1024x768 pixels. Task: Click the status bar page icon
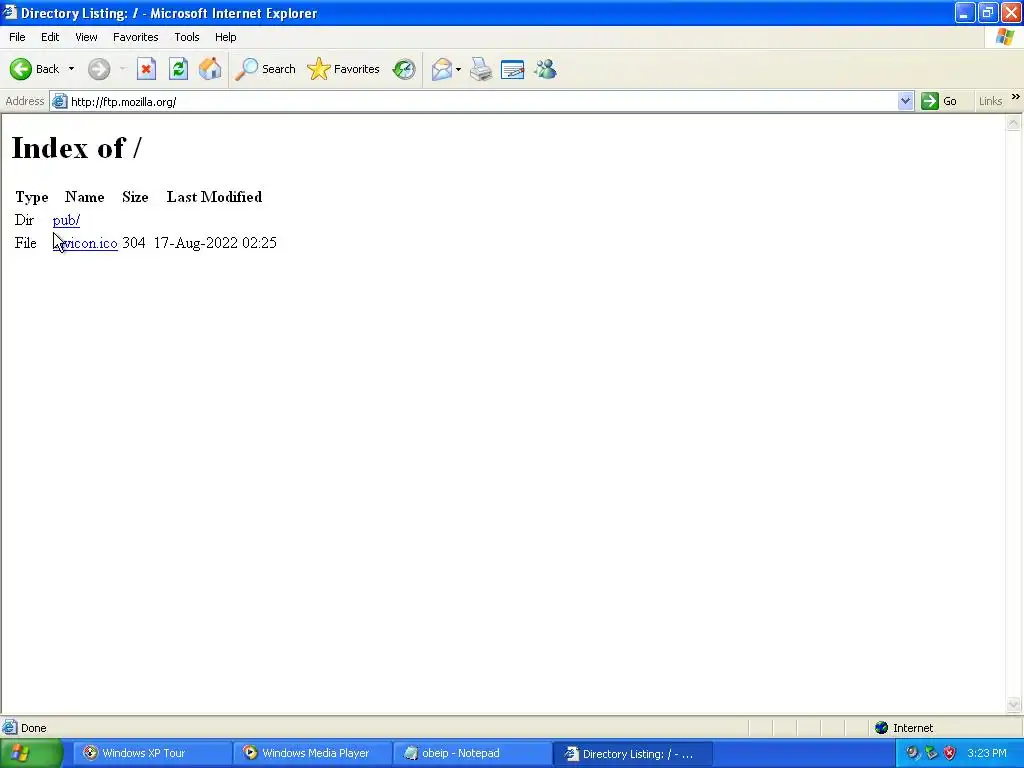point(10,728)
